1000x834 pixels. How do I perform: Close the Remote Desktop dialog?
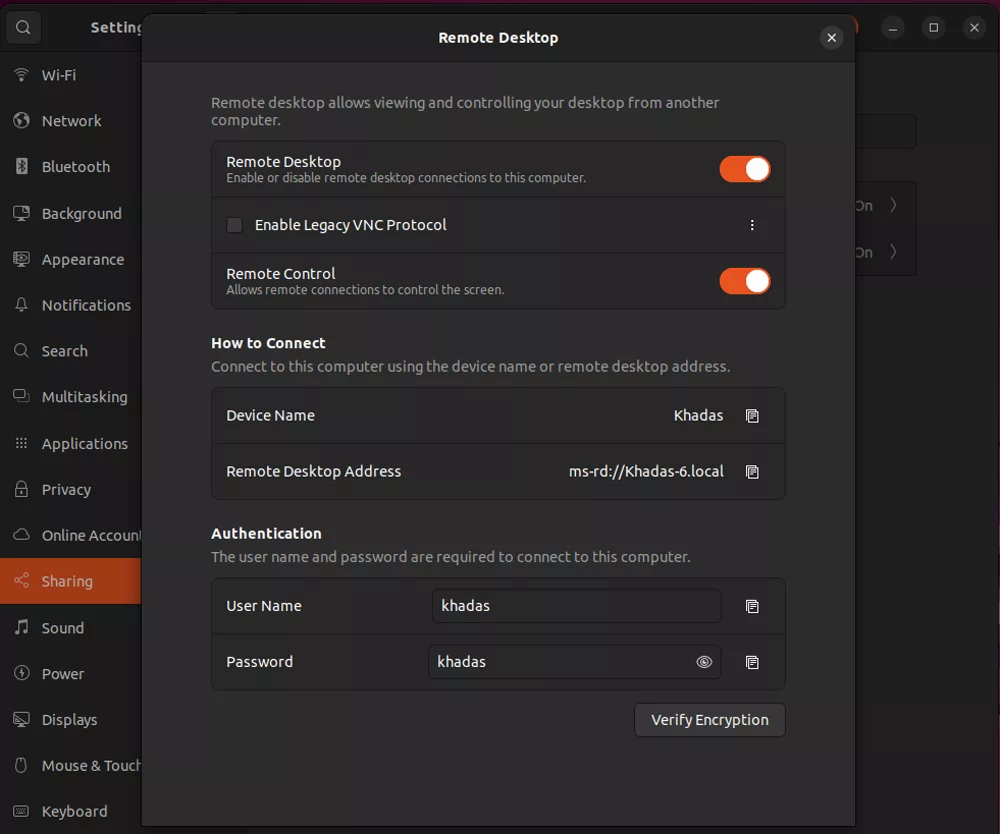[x=831, y=38]
